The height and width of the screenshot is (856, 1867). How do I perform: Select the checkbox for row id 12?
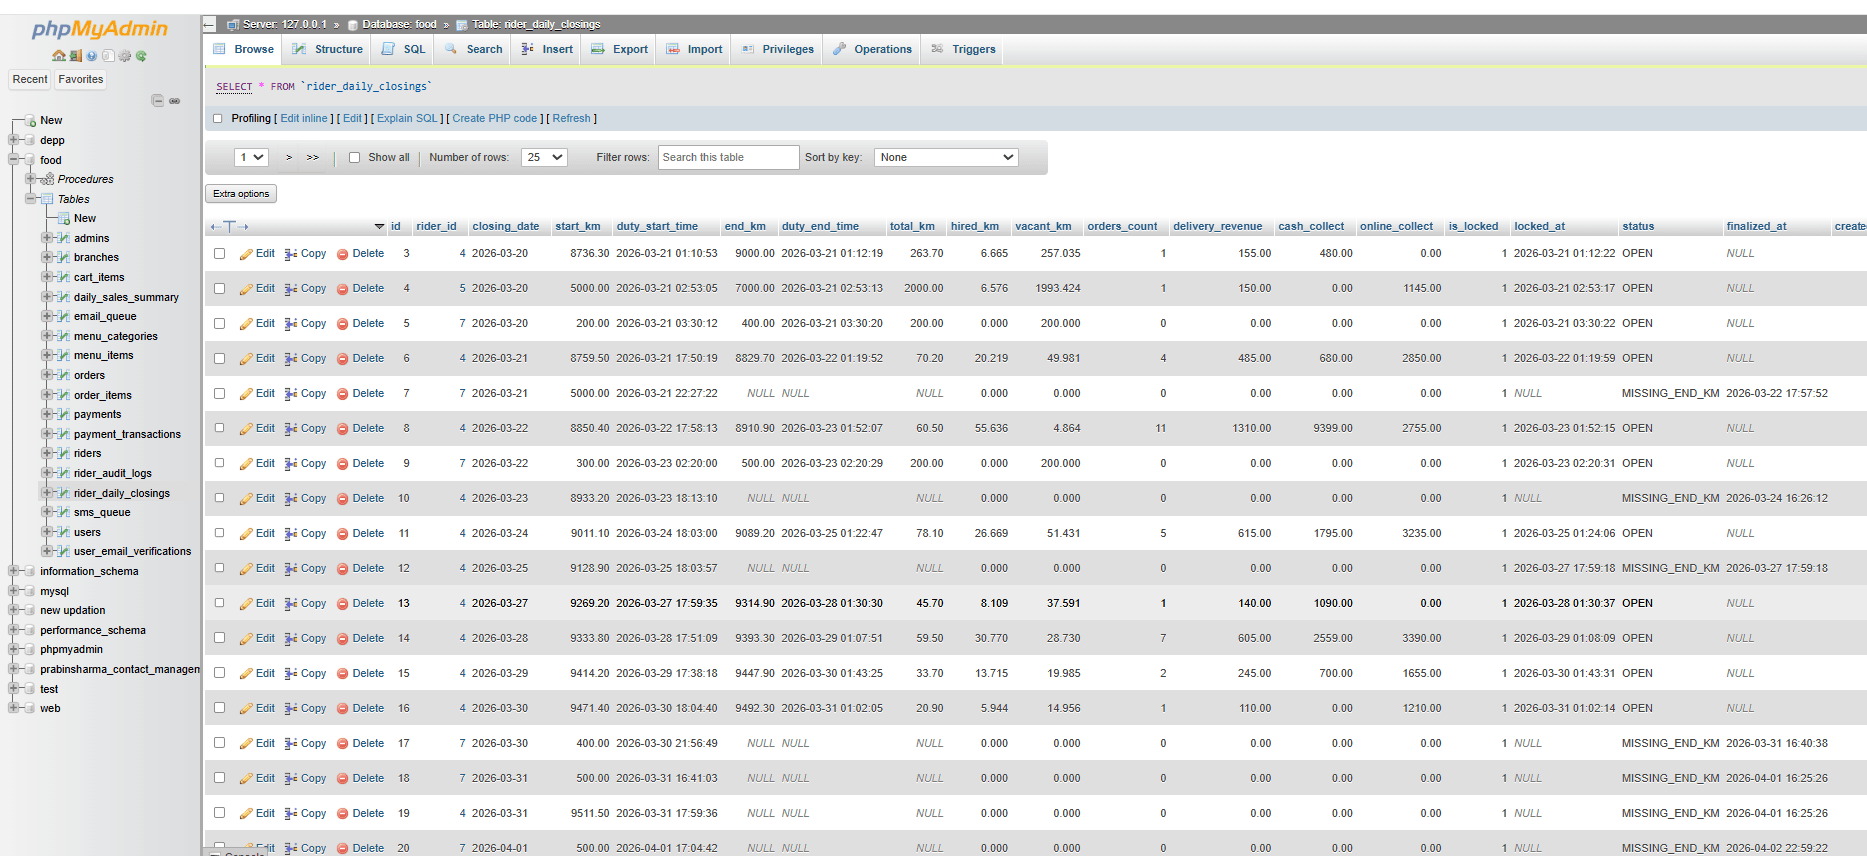pyautogui.click(x=219, y=569)
